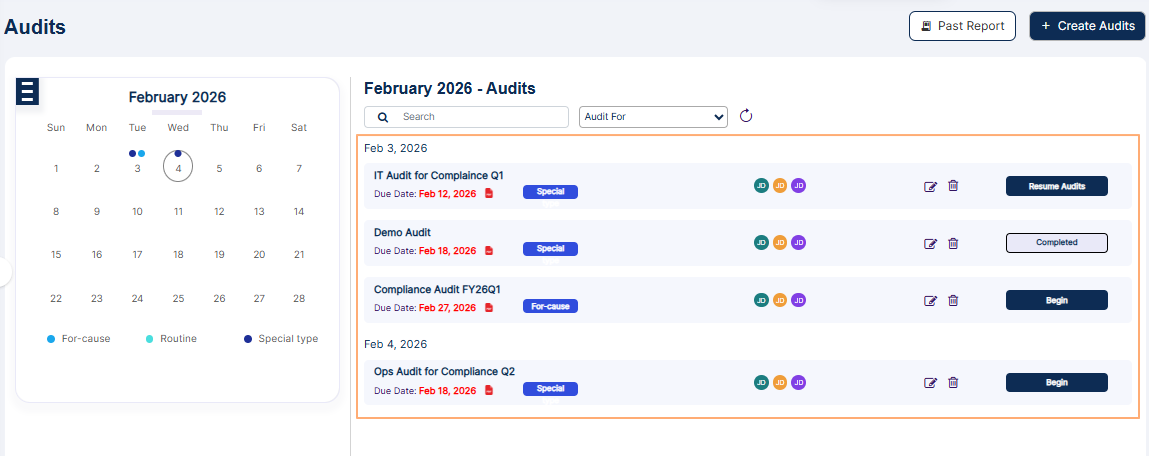Viewport: 1149px width, 456px height.
Task: Click Resume Audits for IT Audit
Action: tap(1056, 186)
